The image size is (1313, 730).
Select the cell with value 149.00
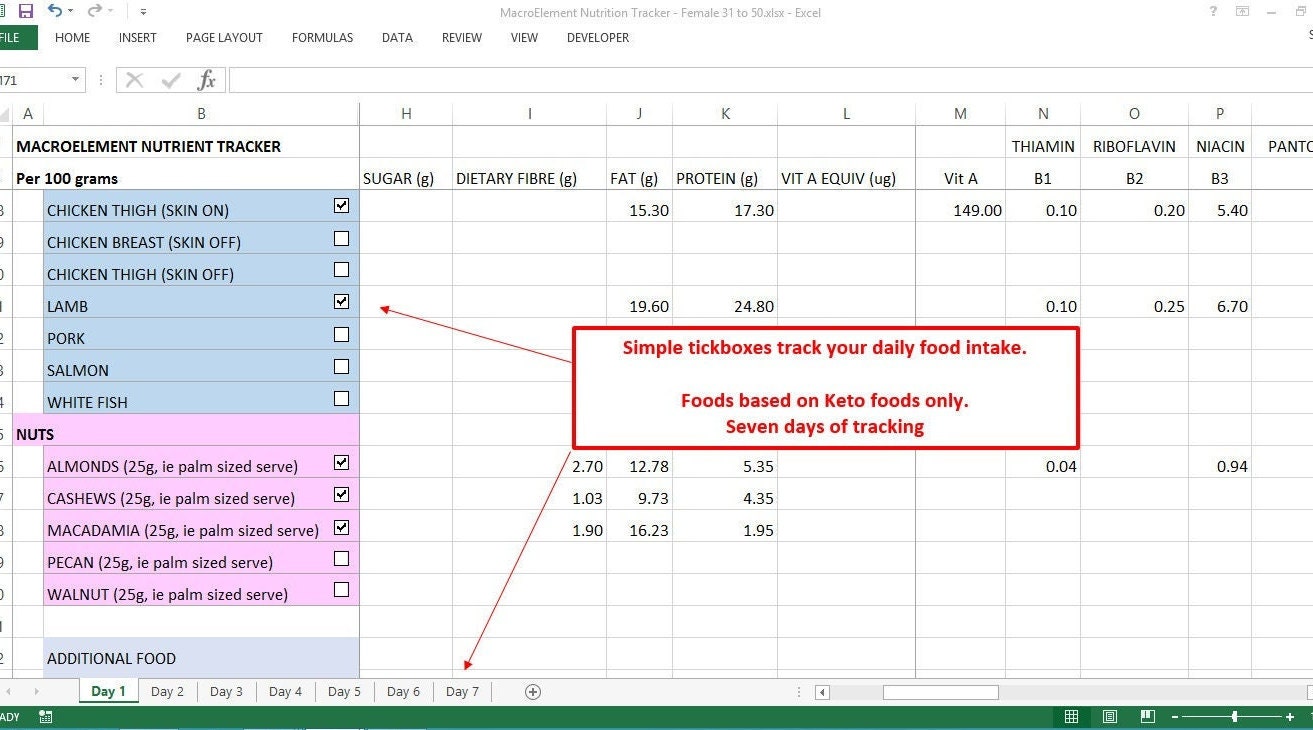point(960,210)
